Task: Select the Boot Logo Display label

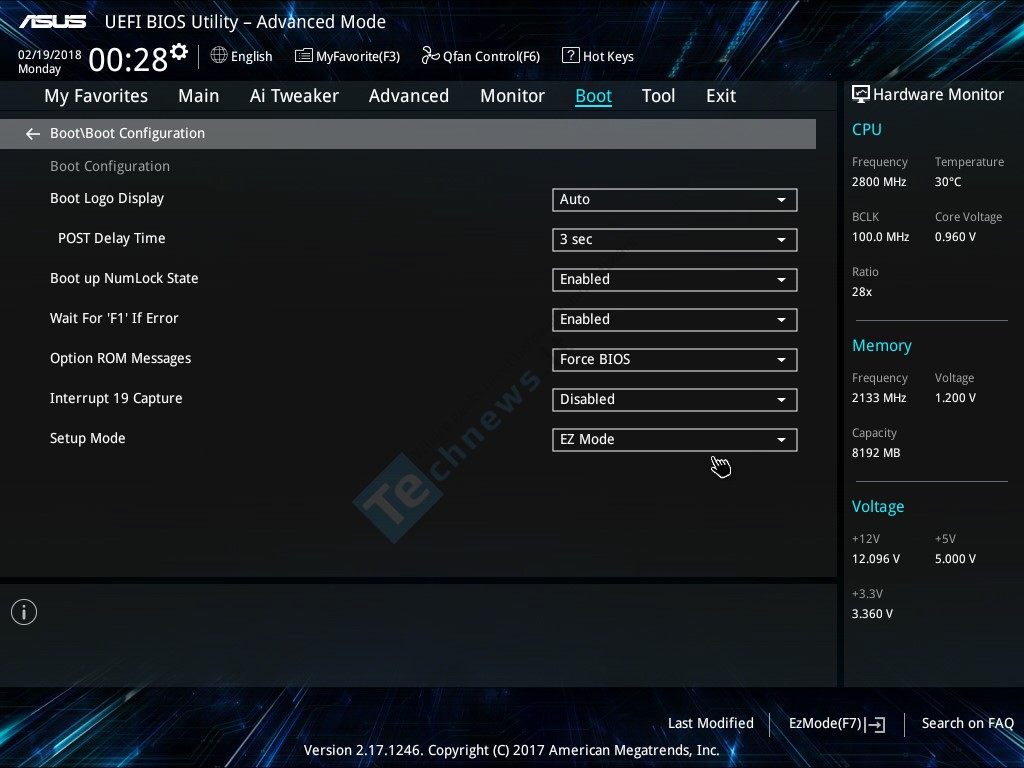Action: tap(107, 199)
